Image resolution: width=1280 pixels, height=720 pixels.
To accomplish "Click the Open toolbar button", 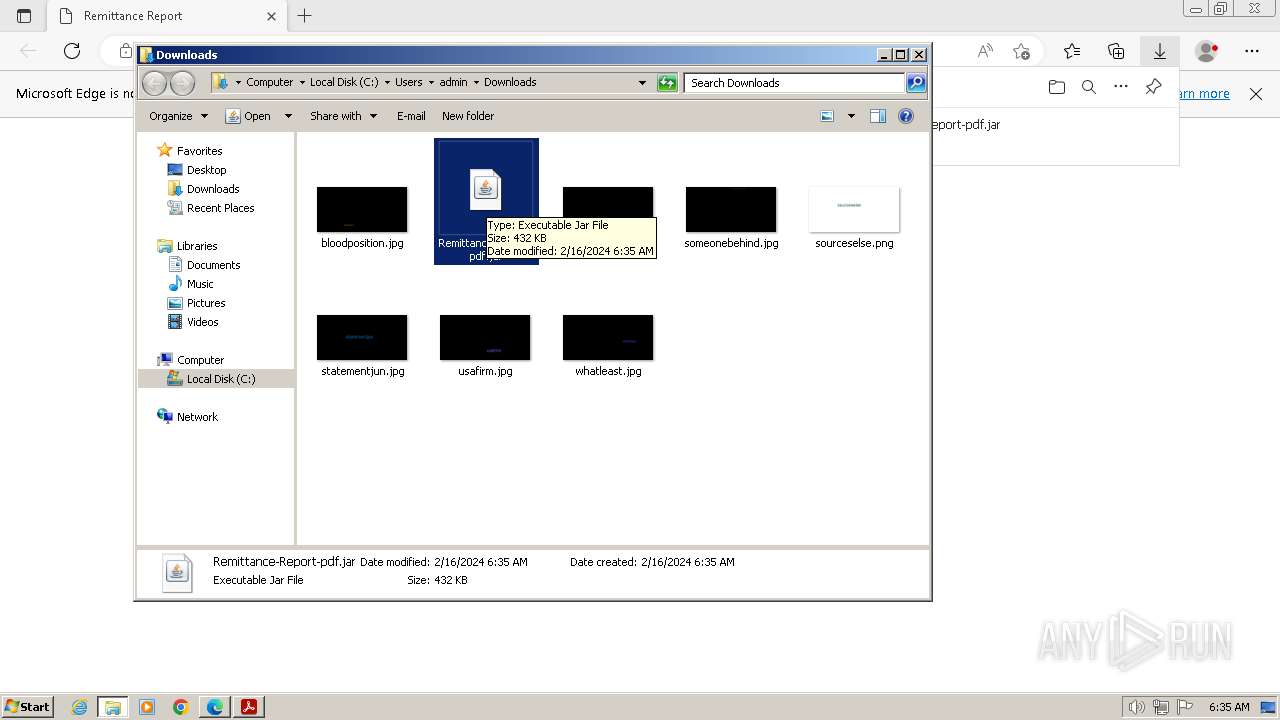I will (x=248, y=116).
